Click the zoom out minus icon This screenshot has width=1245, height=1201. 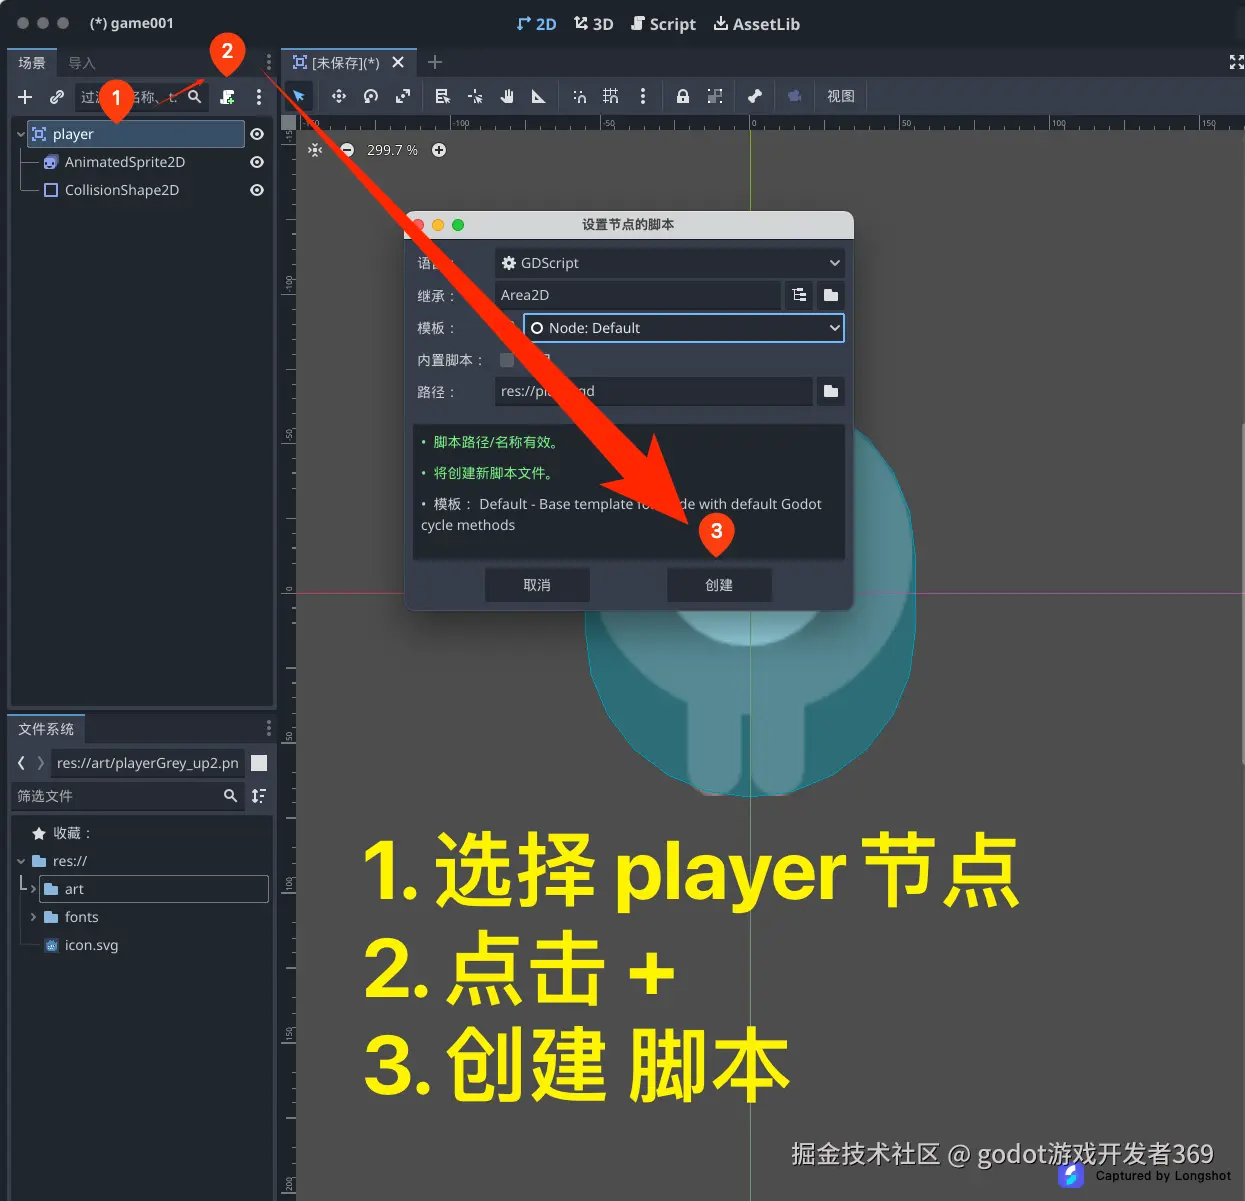347,150
